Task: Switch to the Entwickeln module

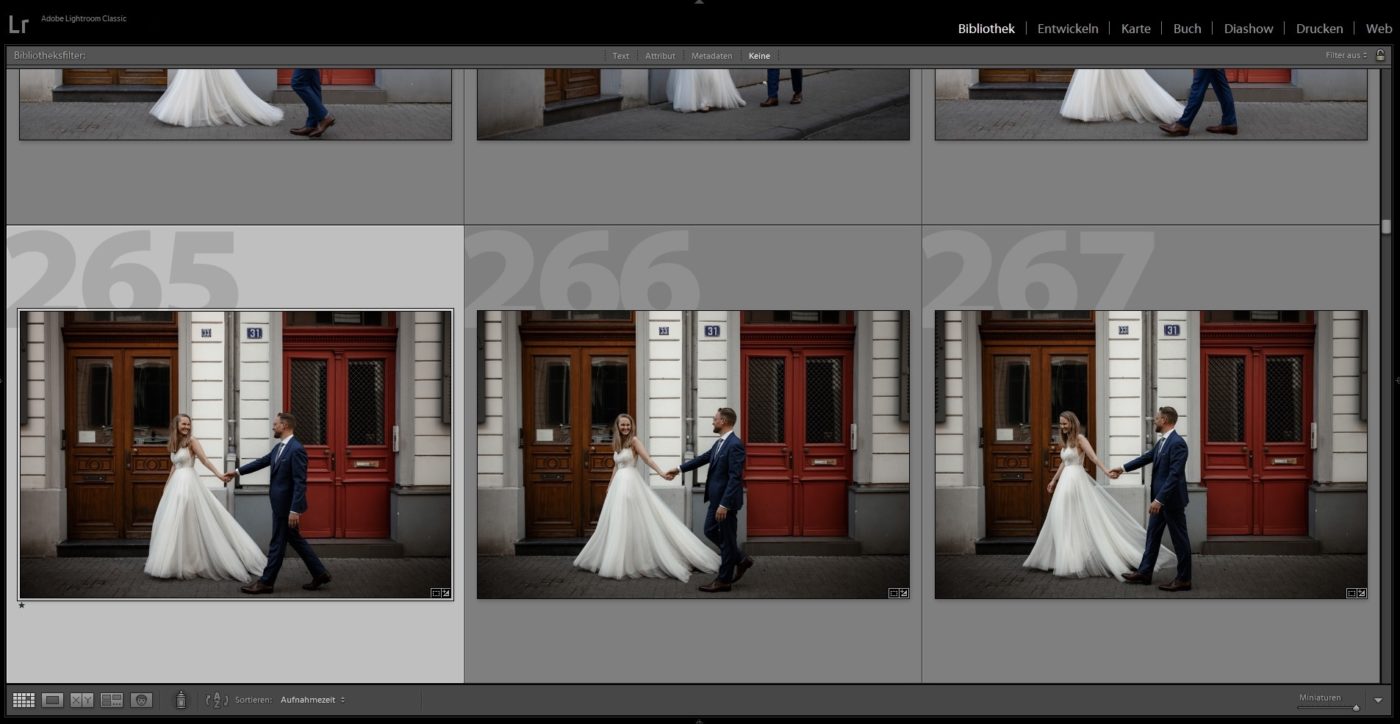Action: click(1068, 29)
